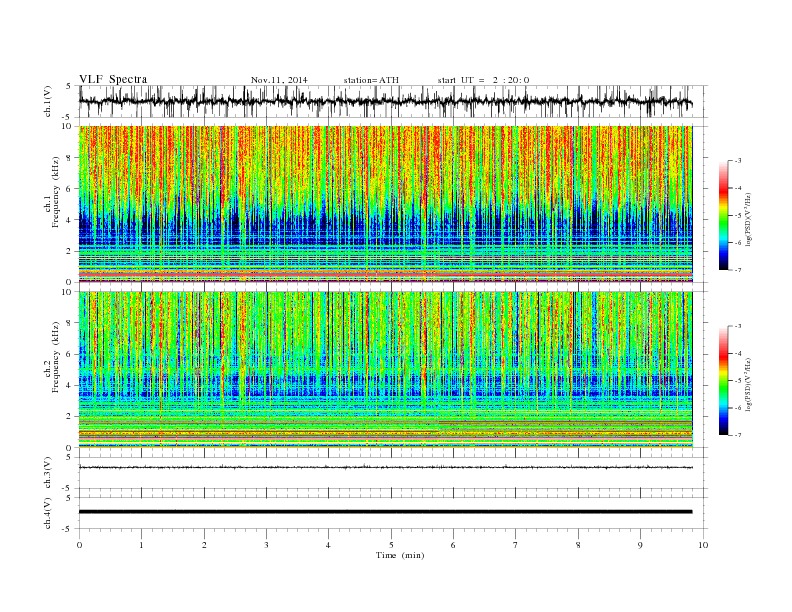Click the "0" tick on the Time axis
Image resolution: width=792 pixels, height=612 pixels.
pyautogui.click(x=79, y=545)
